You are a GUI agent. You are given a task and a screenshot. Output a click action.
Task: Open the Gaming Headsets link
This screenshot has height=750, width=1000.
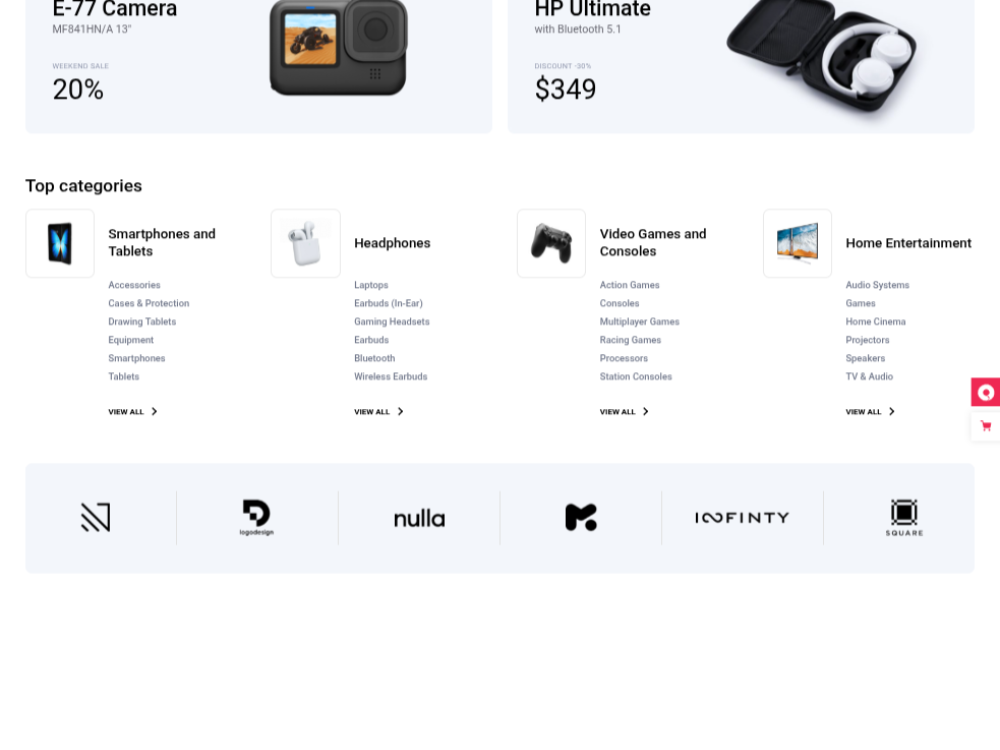[392, 321]
